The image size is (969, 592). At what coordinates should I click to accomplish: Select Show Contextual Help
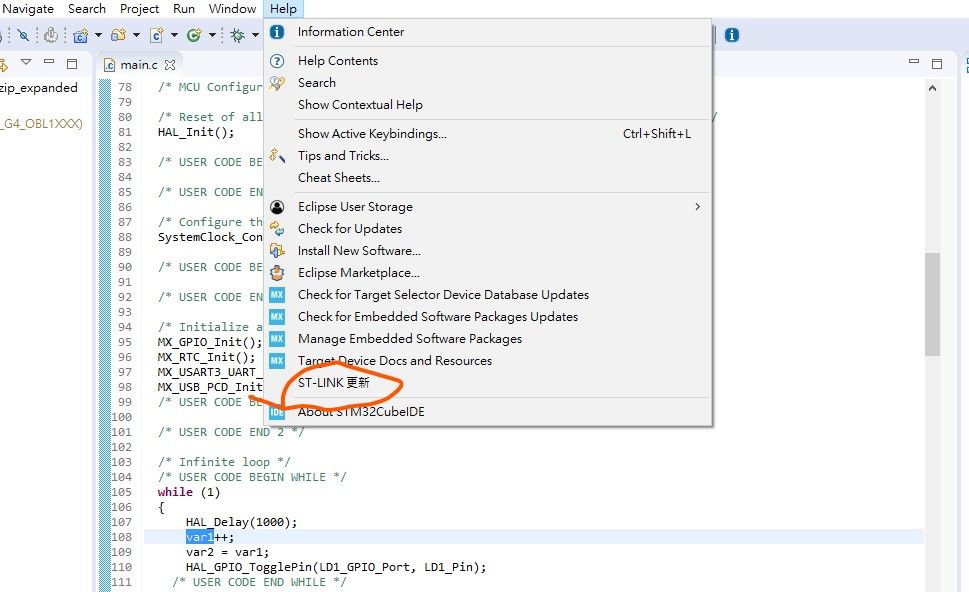click(x=488, y=104)
